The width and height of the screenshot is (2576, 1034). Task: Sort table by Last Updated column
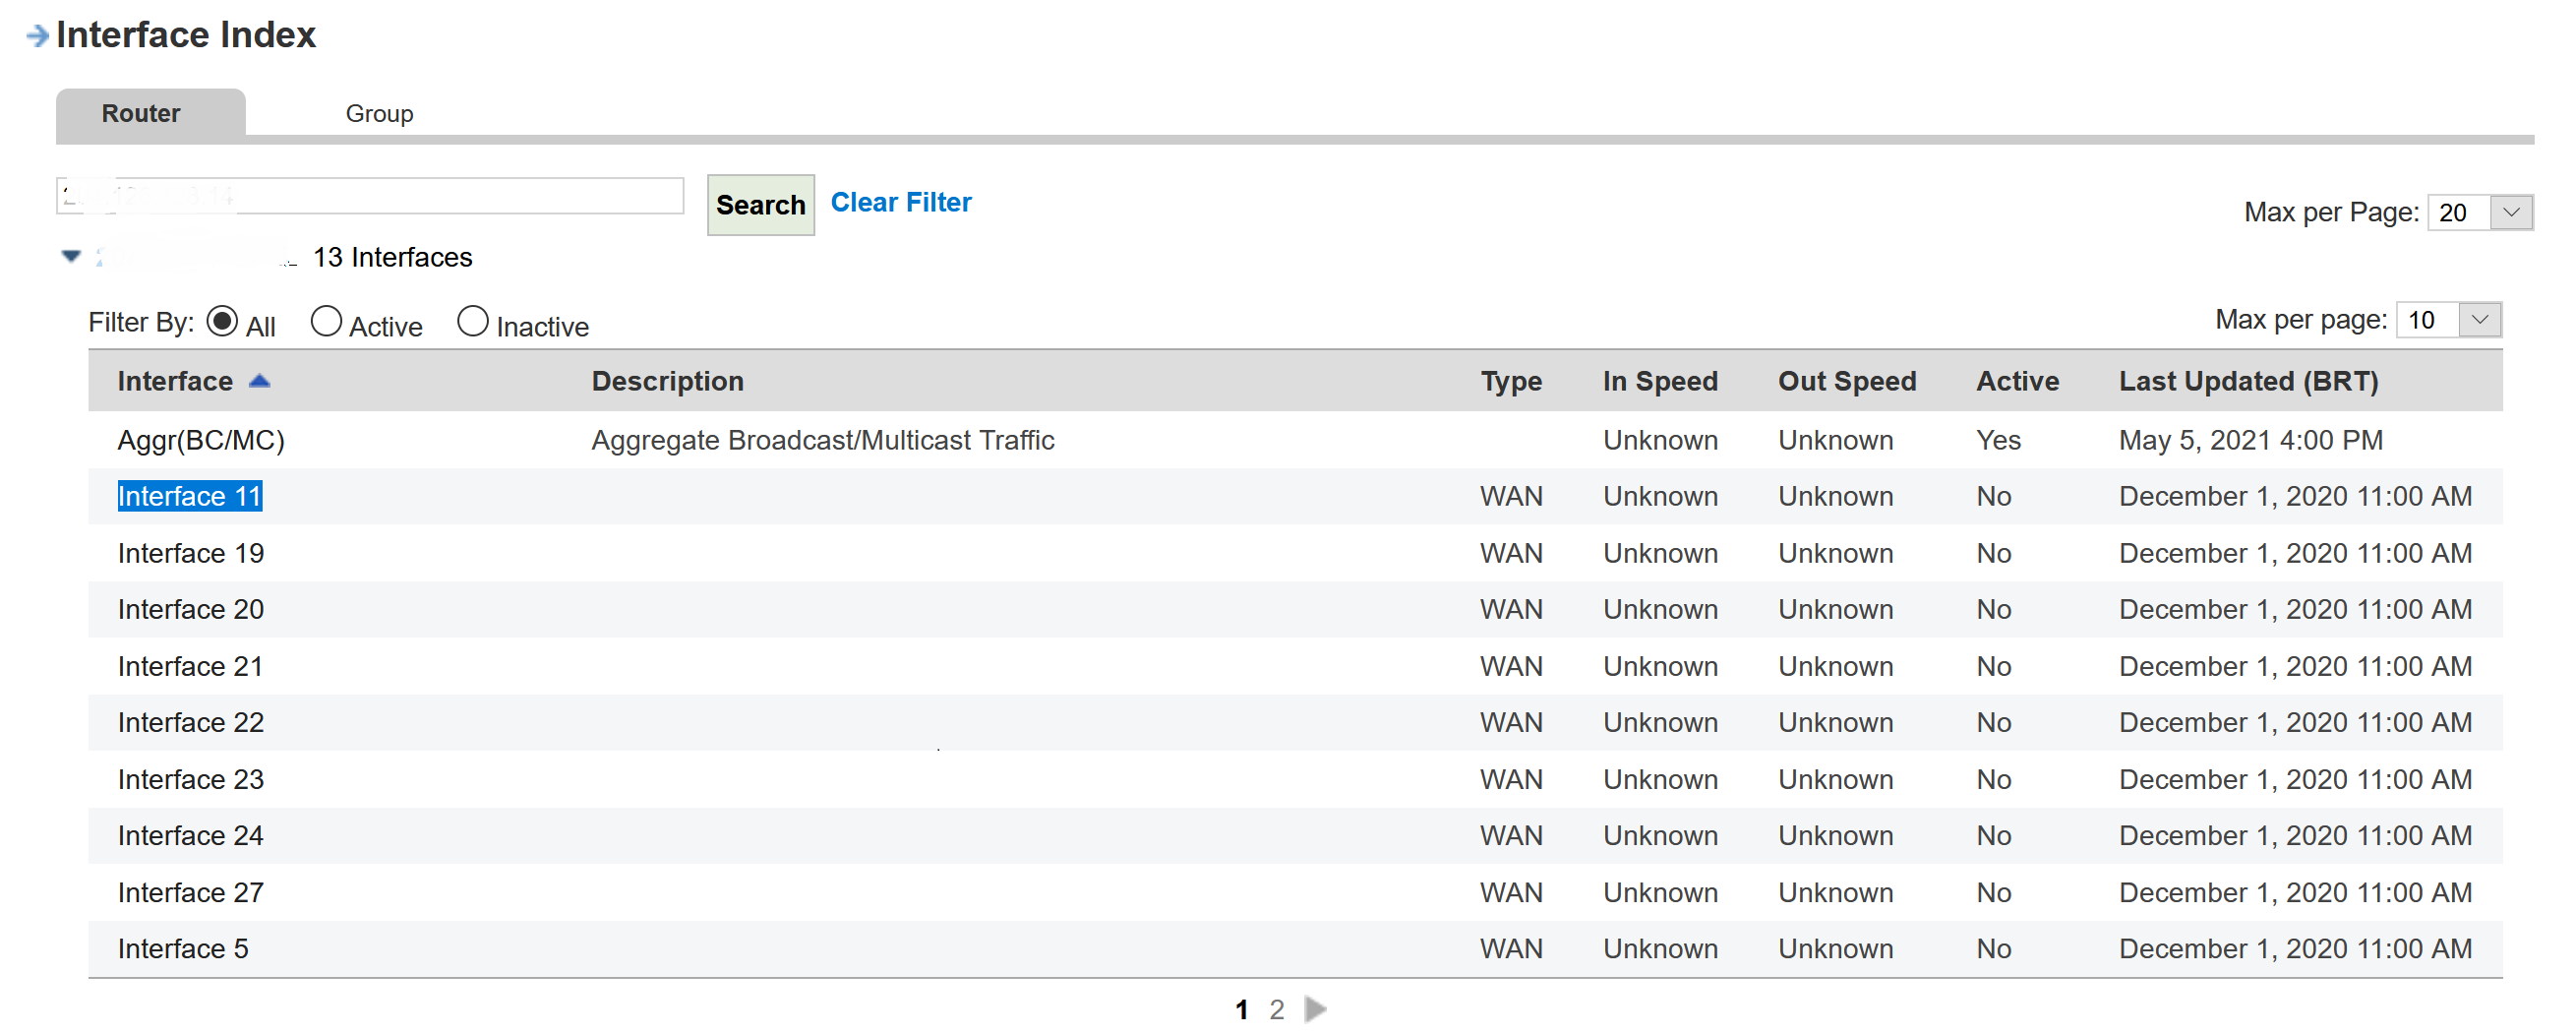tap(2247, 381)
